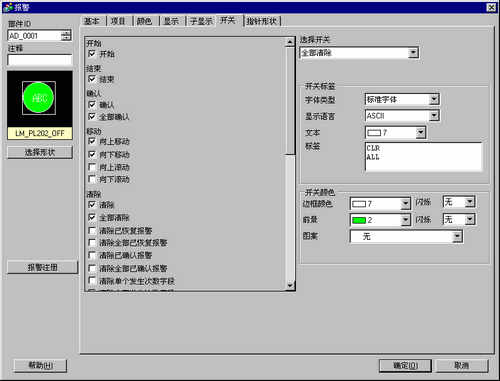
Task: Open the 图案 pattern dropdown
Action: tap(406, 236)
